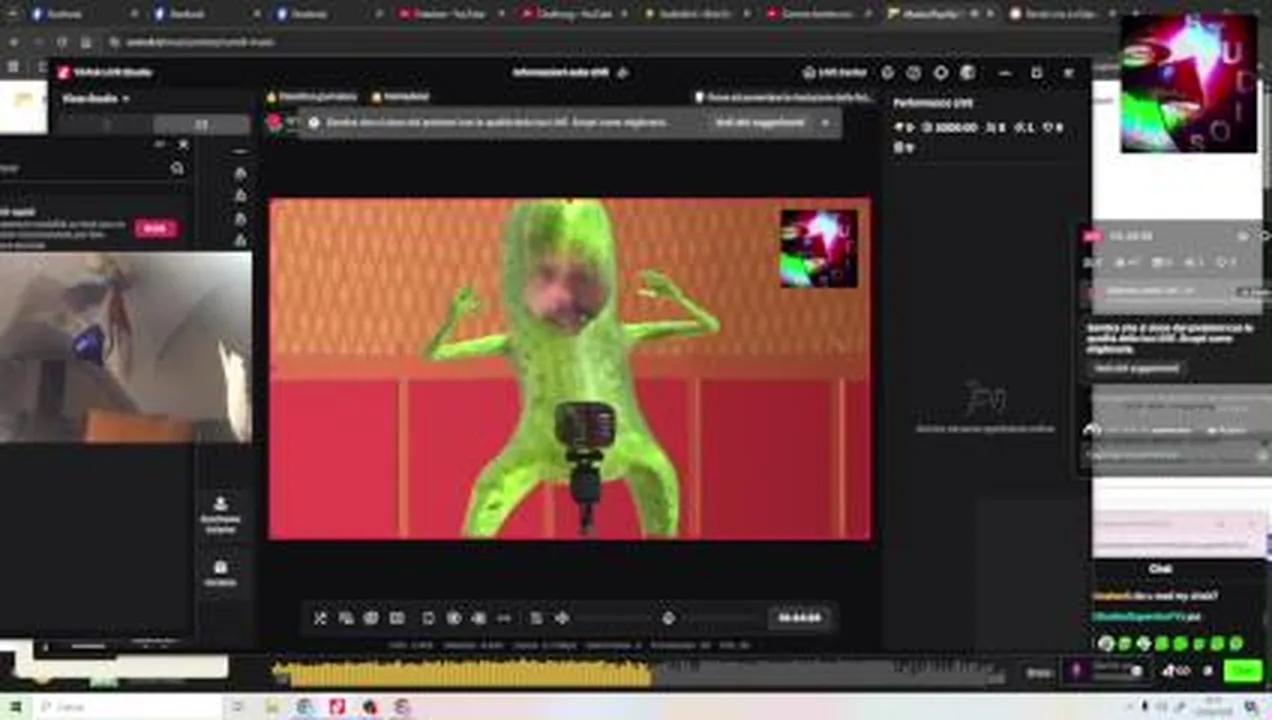Screen dimensions: 1272x720
Task: Click the Windows taskbar search box
Action: pos(130,707)
